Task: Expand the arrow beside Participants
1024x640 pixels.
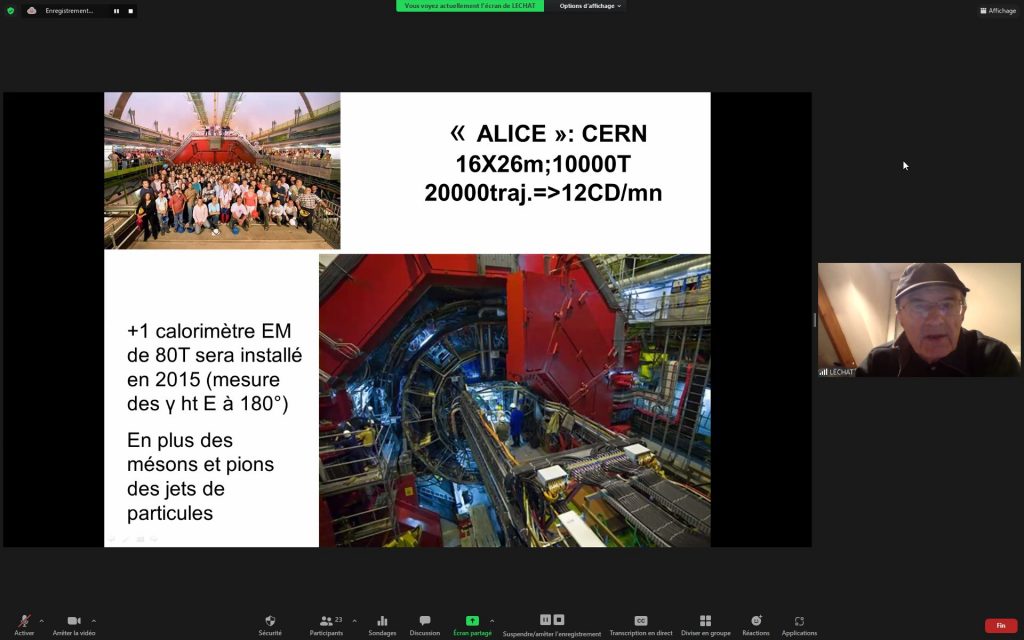Action: 354,620
